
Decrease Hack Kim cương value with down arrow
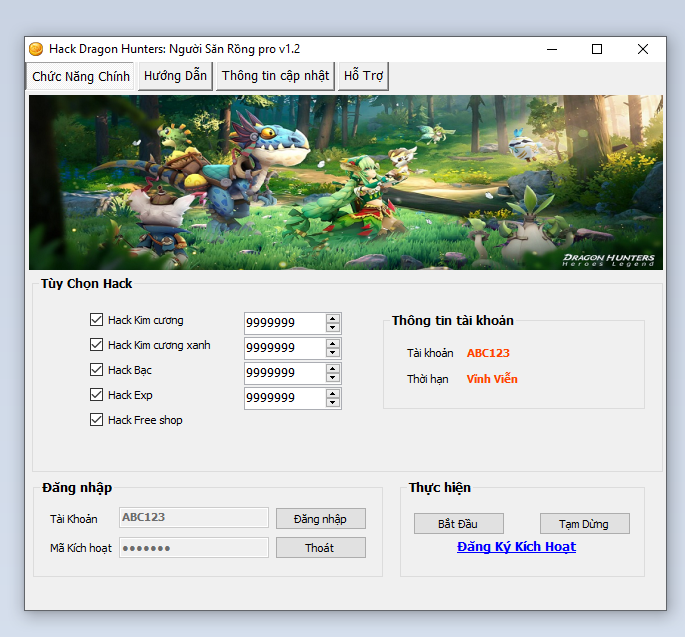(333, 327)
